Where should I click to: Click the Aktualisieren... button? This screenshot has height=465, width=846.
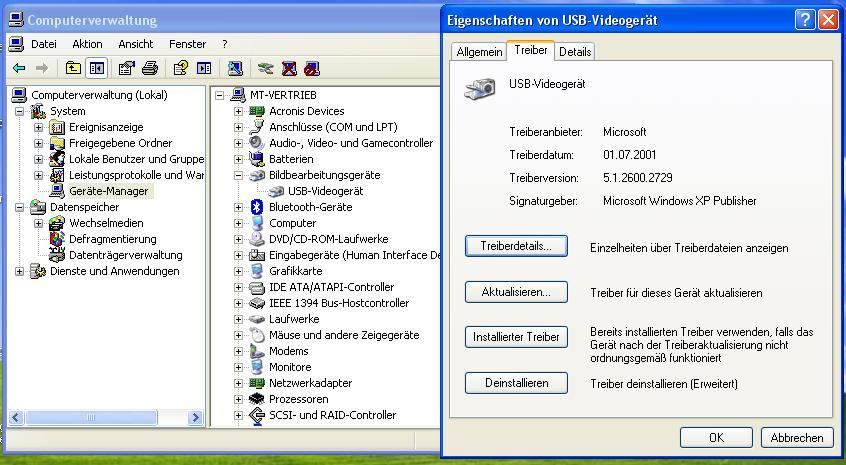[x=516, y=292]
